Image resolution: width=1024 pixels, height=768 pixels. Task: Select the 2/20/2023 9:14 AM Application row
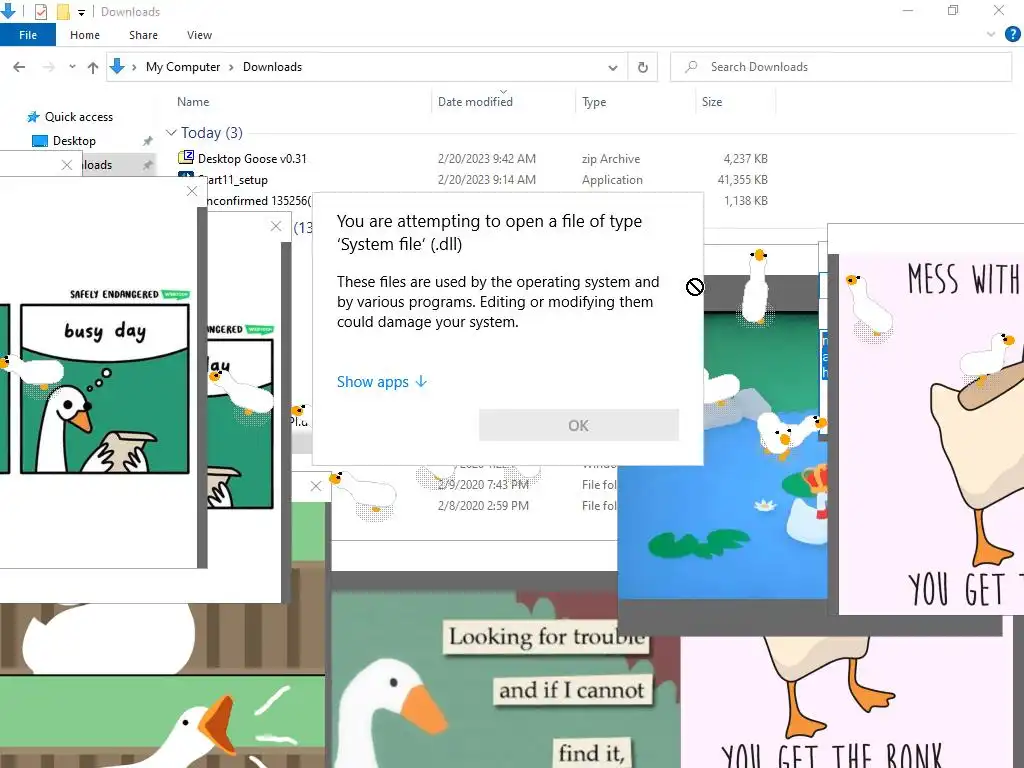tap(473, 180)
